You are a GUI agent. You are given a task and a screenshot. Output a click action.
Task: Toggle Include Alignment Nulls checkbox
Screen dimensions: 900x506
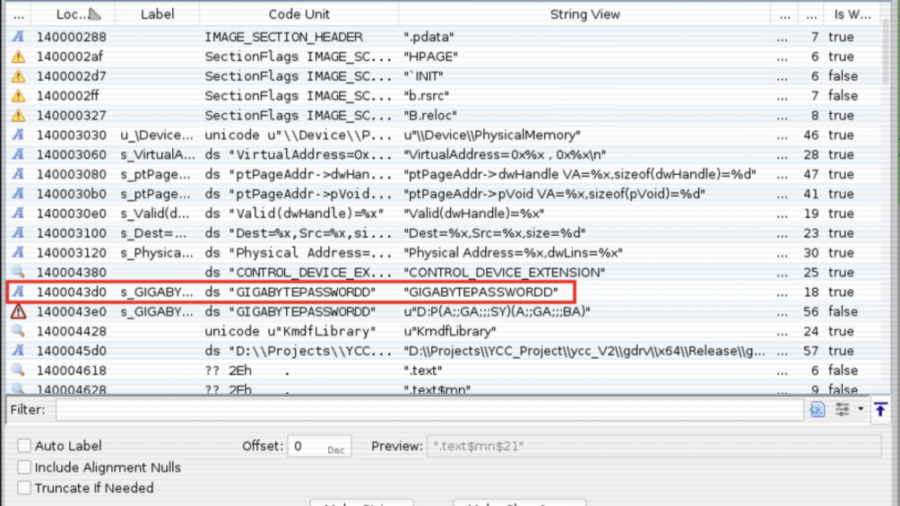(x=24, y=468)
